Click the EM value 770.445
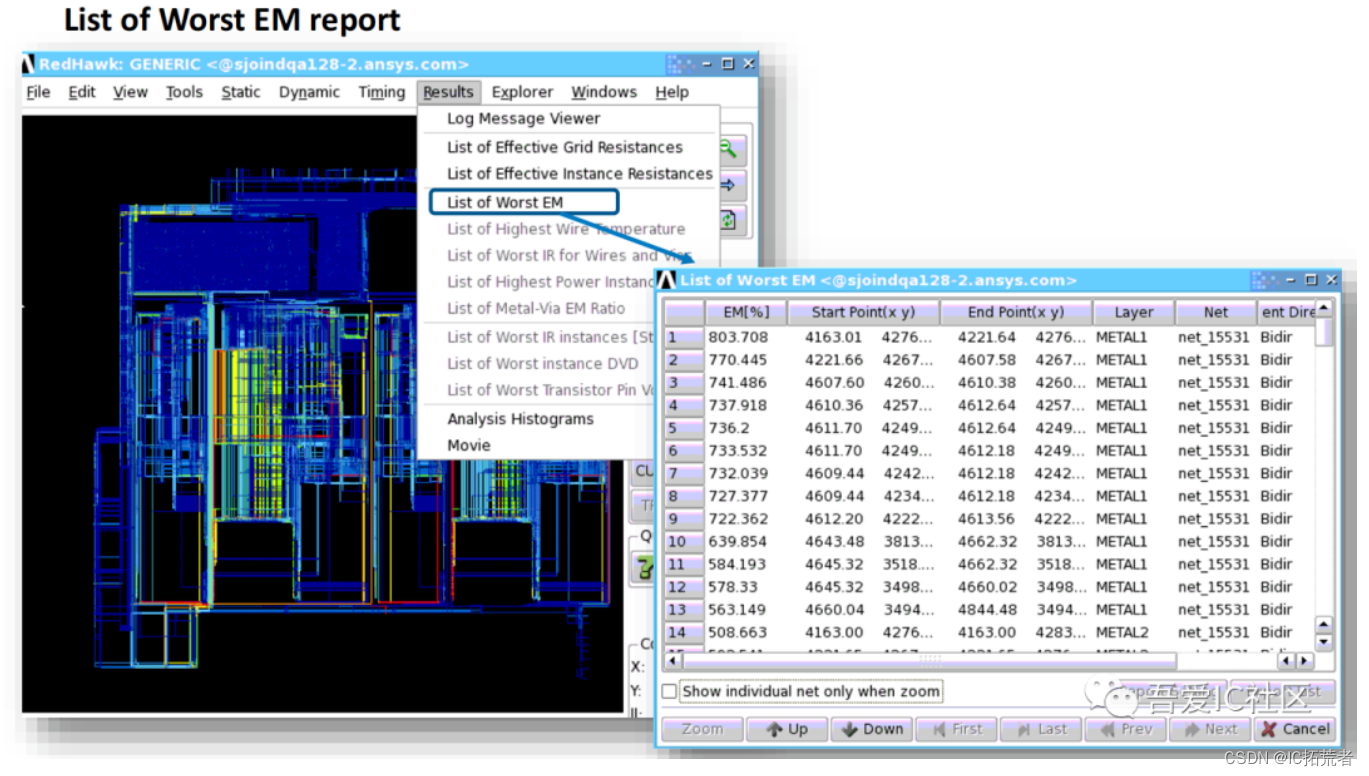Image resolution: width=1369 pixels, height=776 pixels. click(738, 360)
